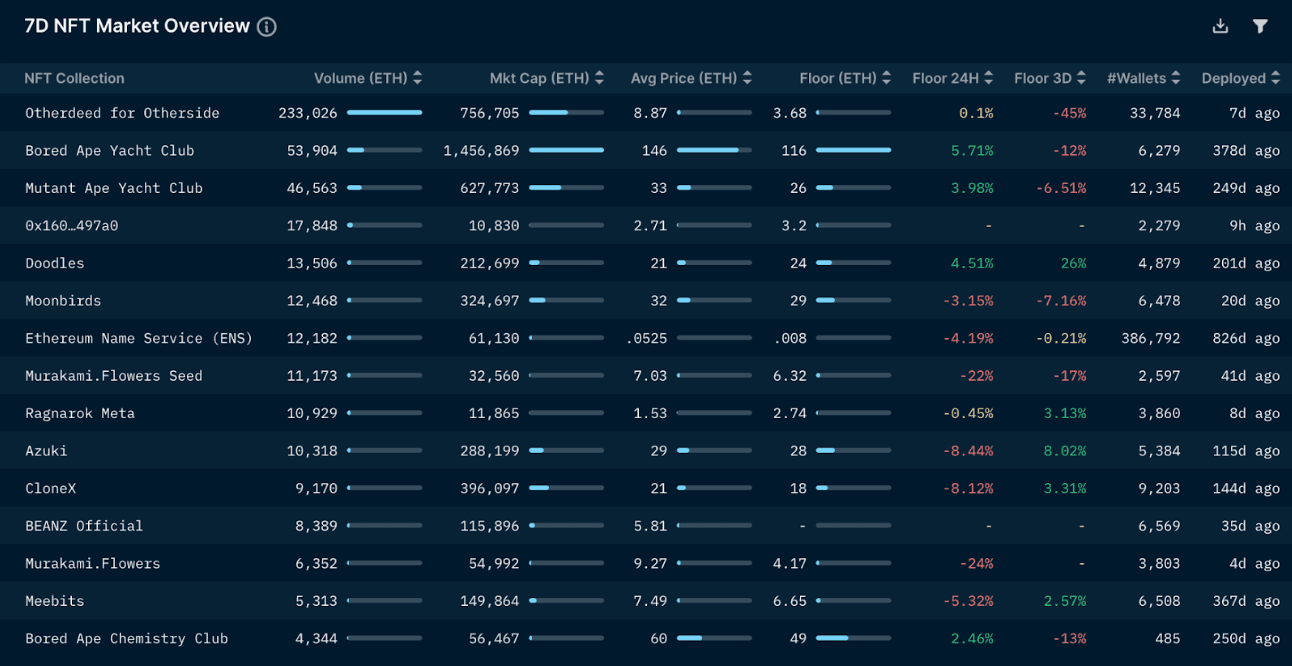Sort by Mkt Cap (ETH) arrows icon

click(x=599, y=78)
